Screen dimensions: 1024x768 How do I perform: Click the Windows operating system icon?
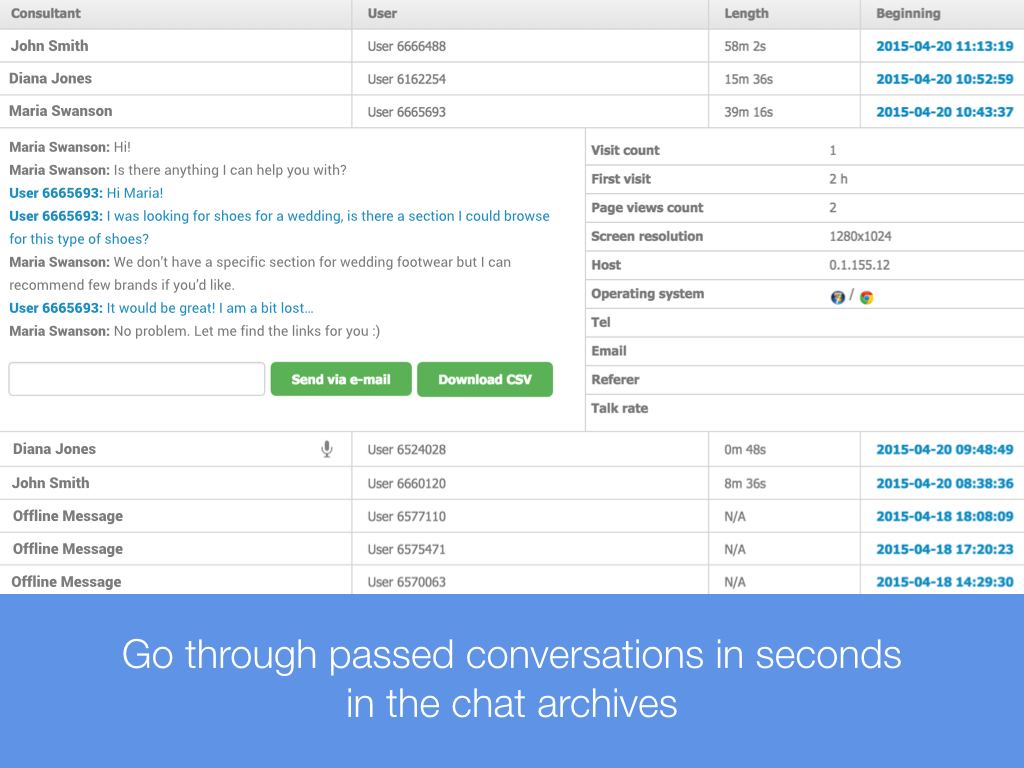pos(837,297)
